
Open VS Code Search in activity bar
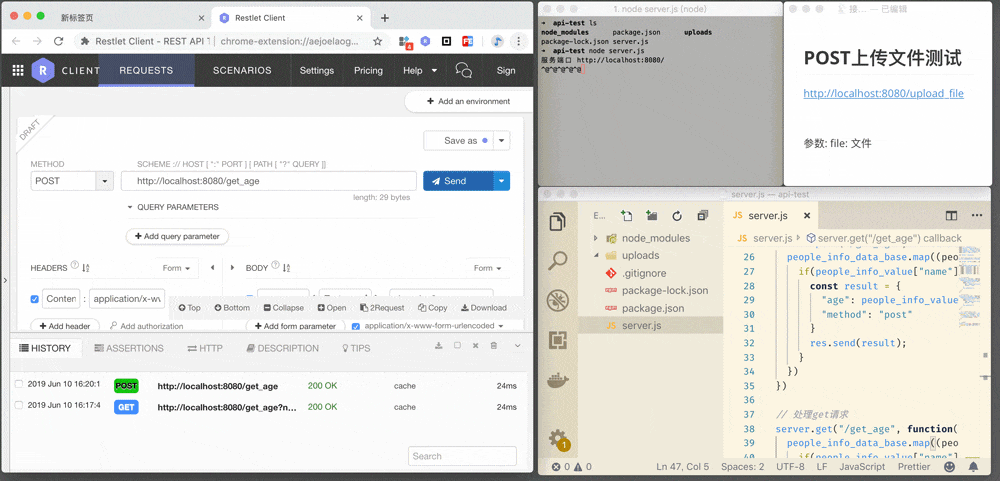click(558, 260)
